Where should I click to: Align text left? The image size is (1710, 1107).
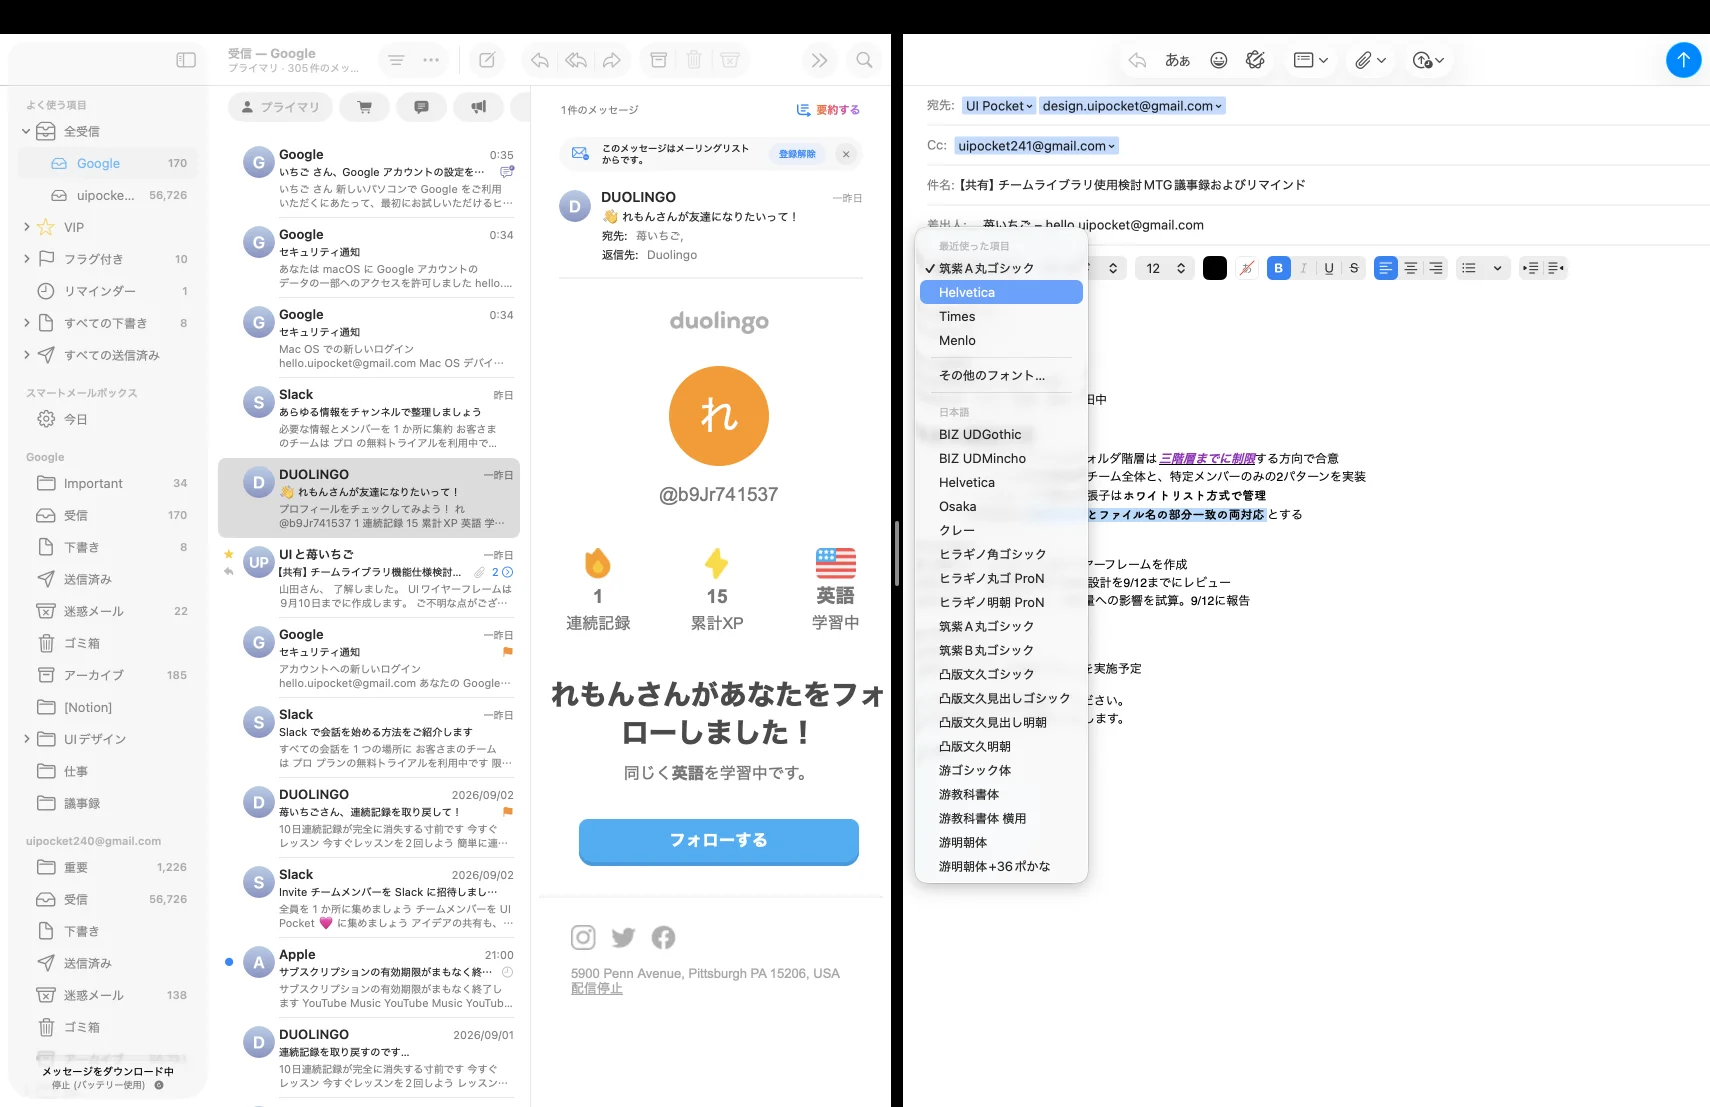1385,268
